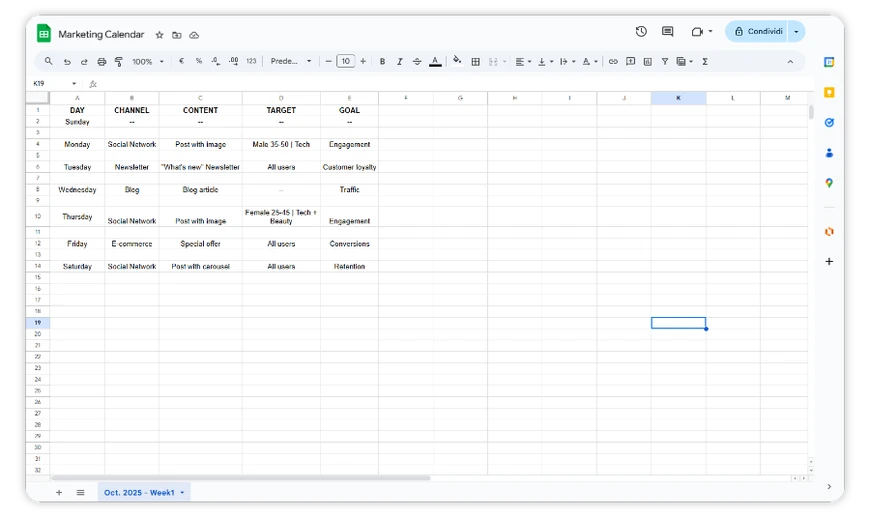Click the orange add-on icon in side panel
This screenshot has height=517, width=870.
(x=829, y=231)
